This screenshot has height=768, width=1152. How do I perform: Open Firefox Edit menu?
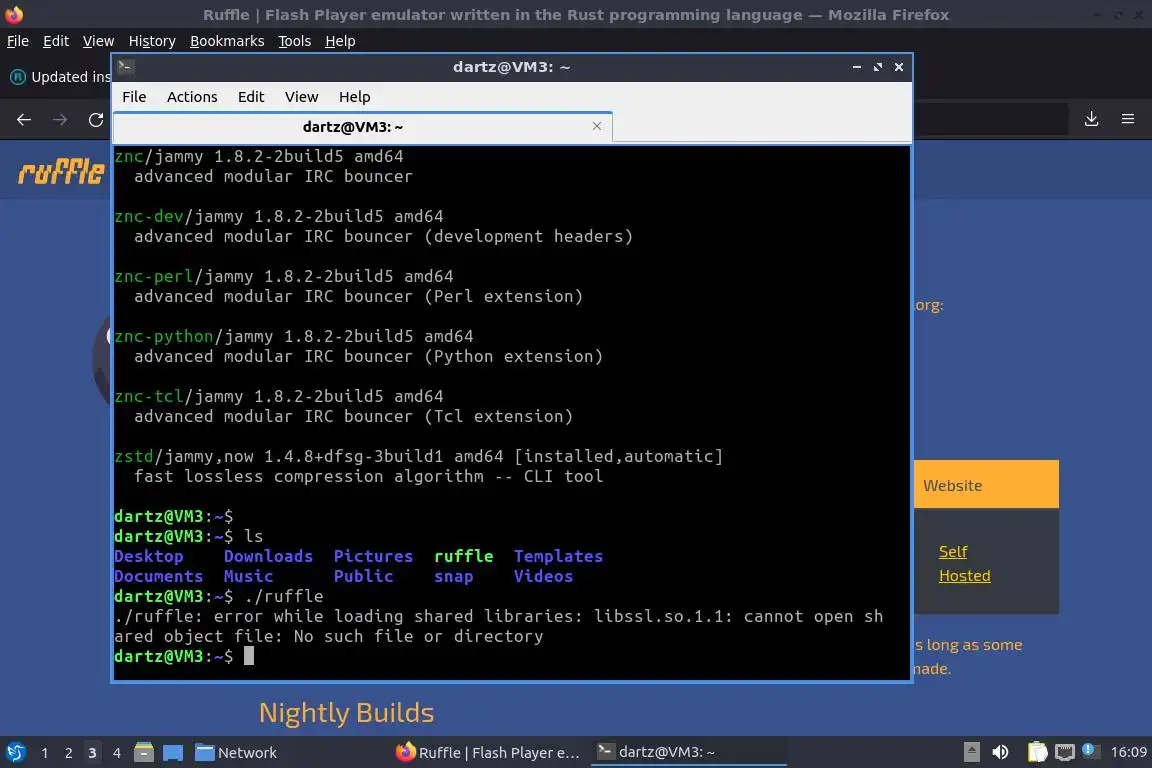coord(56,41)
